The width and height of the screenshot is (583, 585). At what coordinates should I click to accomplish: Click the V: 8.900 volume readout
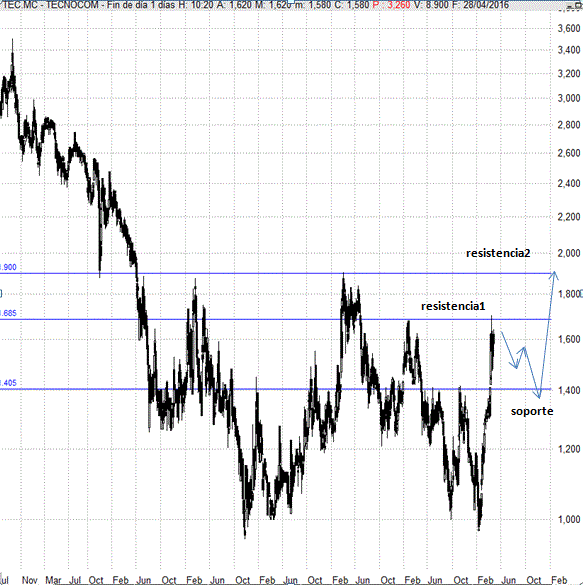(x=431, y=5)
